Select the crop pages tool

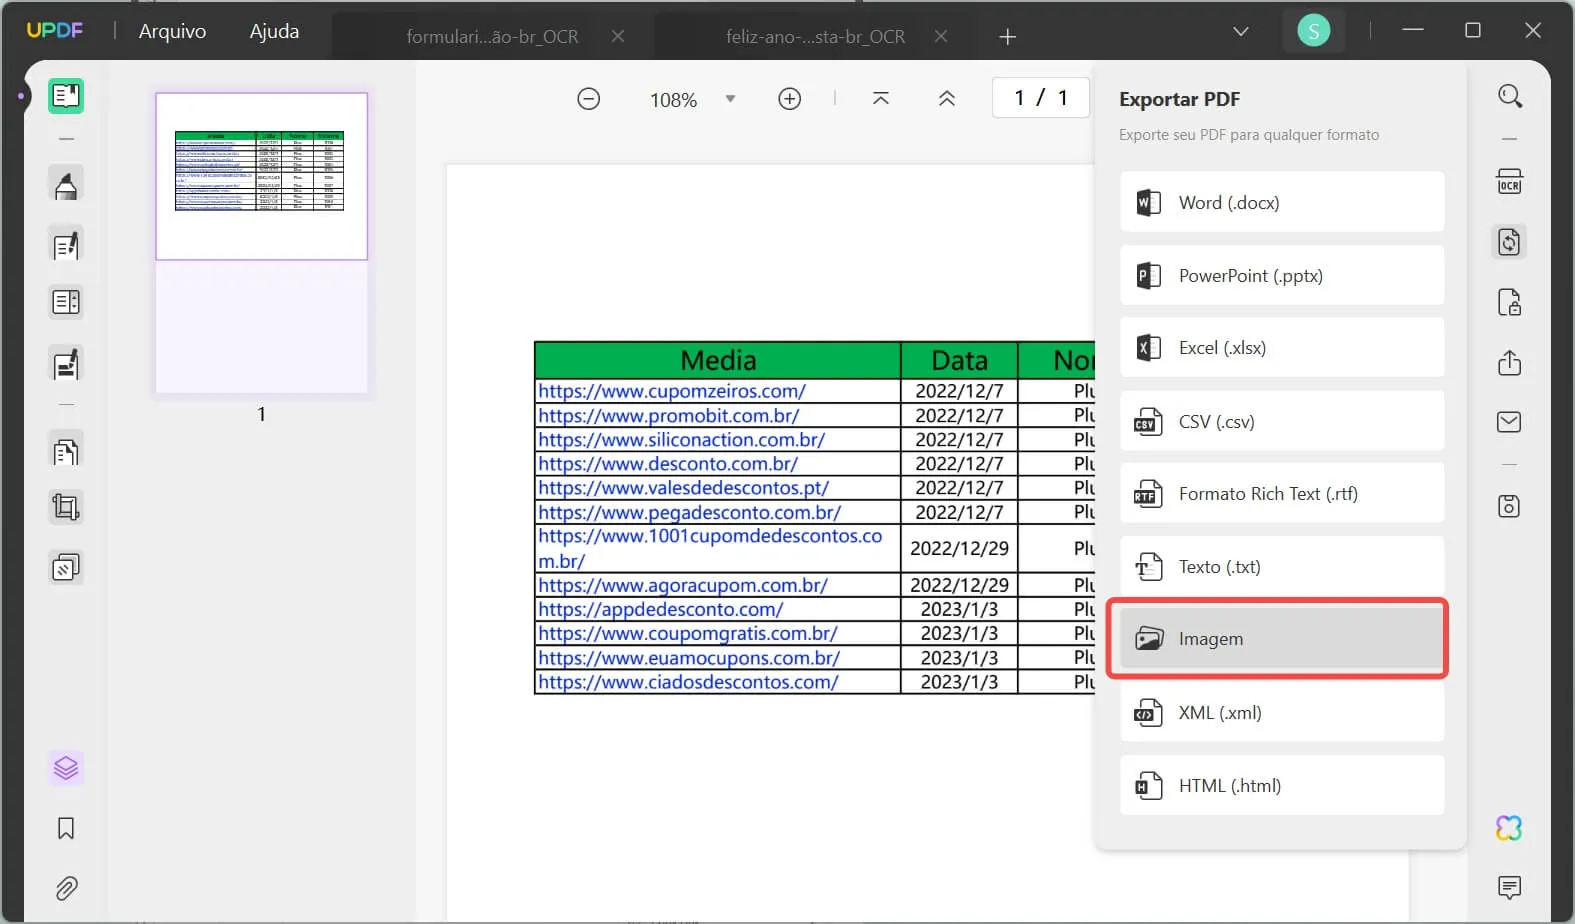coord(66,507)
